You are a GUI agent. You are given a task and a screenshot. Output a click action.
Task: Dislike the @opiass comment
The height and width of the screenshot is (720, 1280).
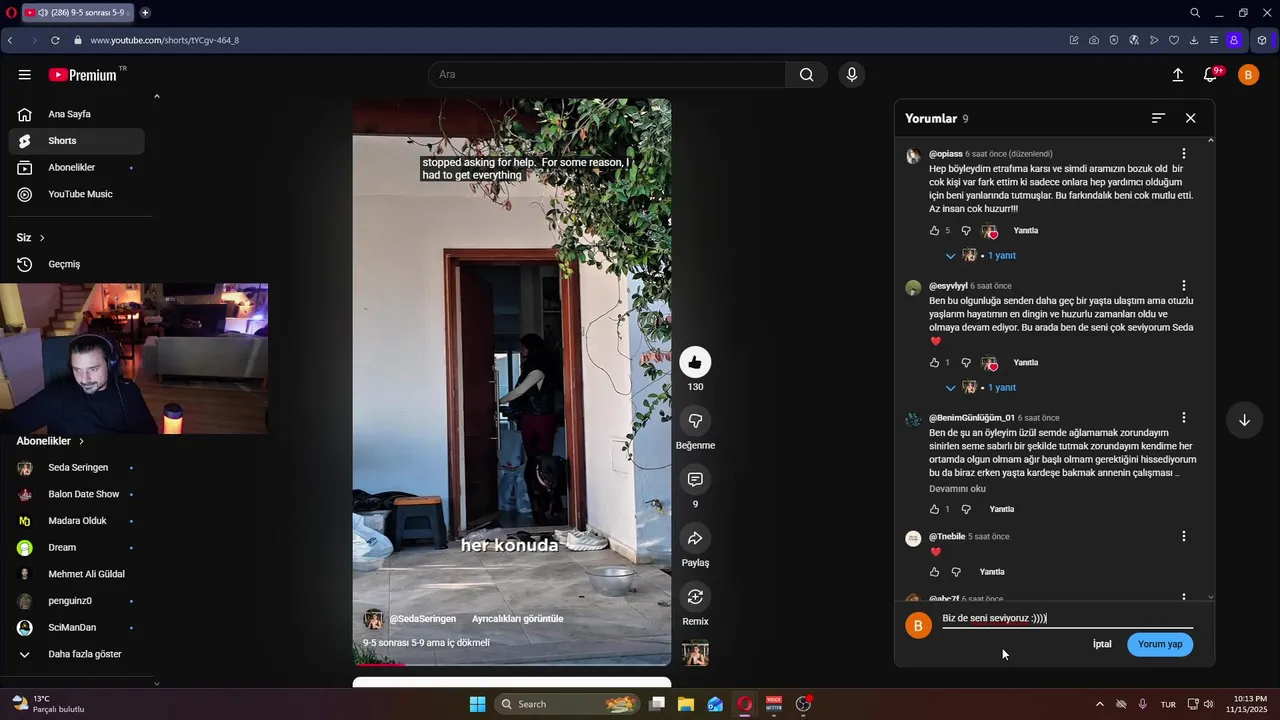point(966,231)
